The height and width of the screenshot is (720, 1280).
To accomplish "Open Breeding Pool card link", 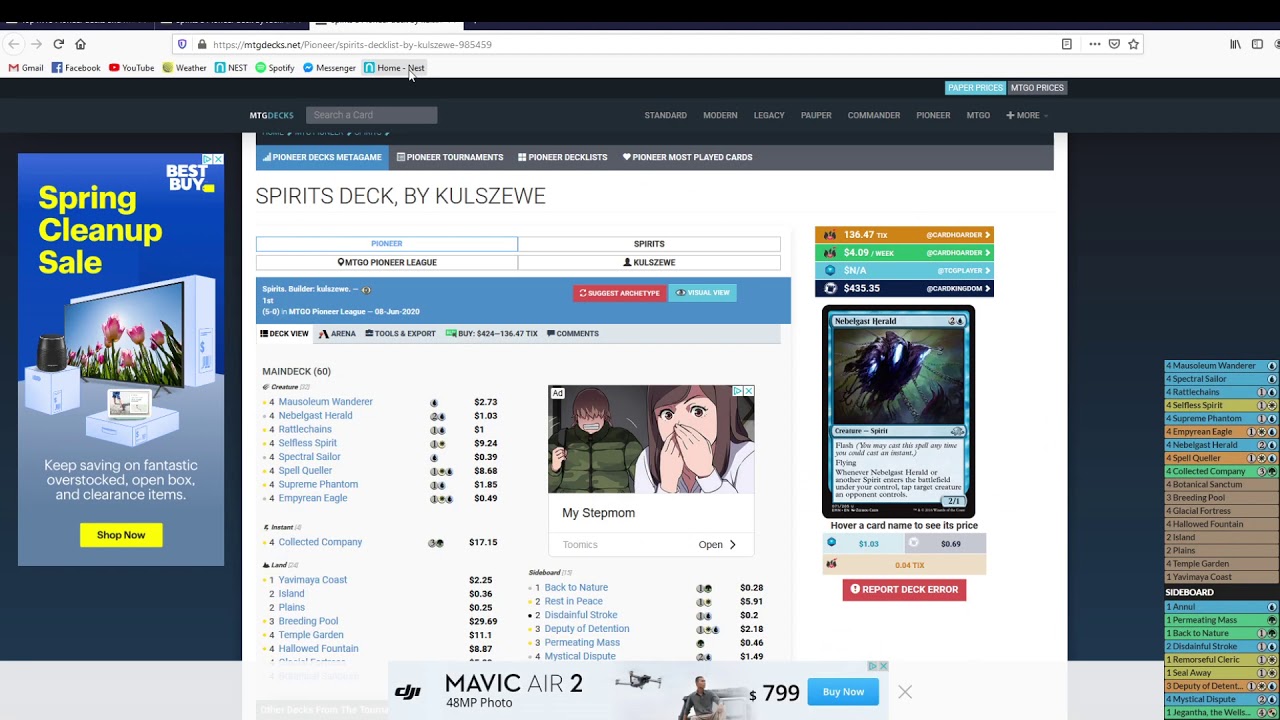I will click(308, 621).
